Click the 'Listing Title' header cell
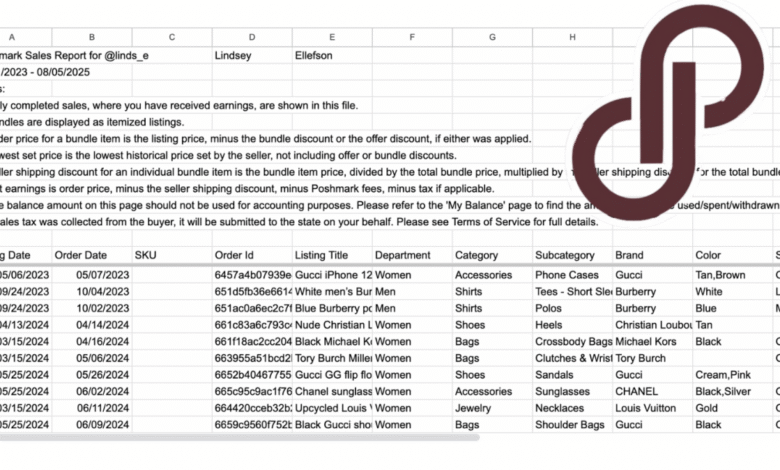Viewport: 780px width, 470px height. pyautogui.click(x=332, y=255)
